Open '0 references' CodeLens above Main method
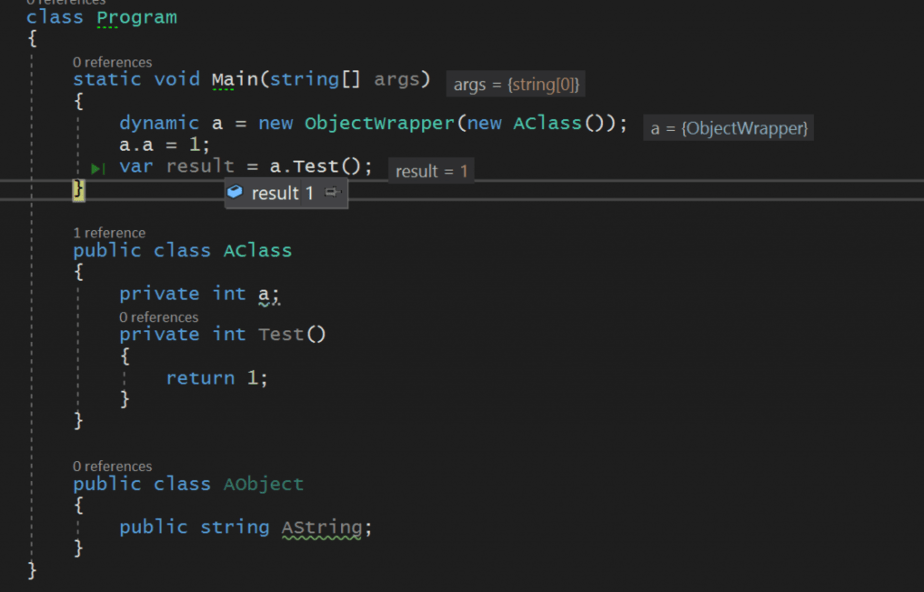924x592 pixels. (112, 62)
